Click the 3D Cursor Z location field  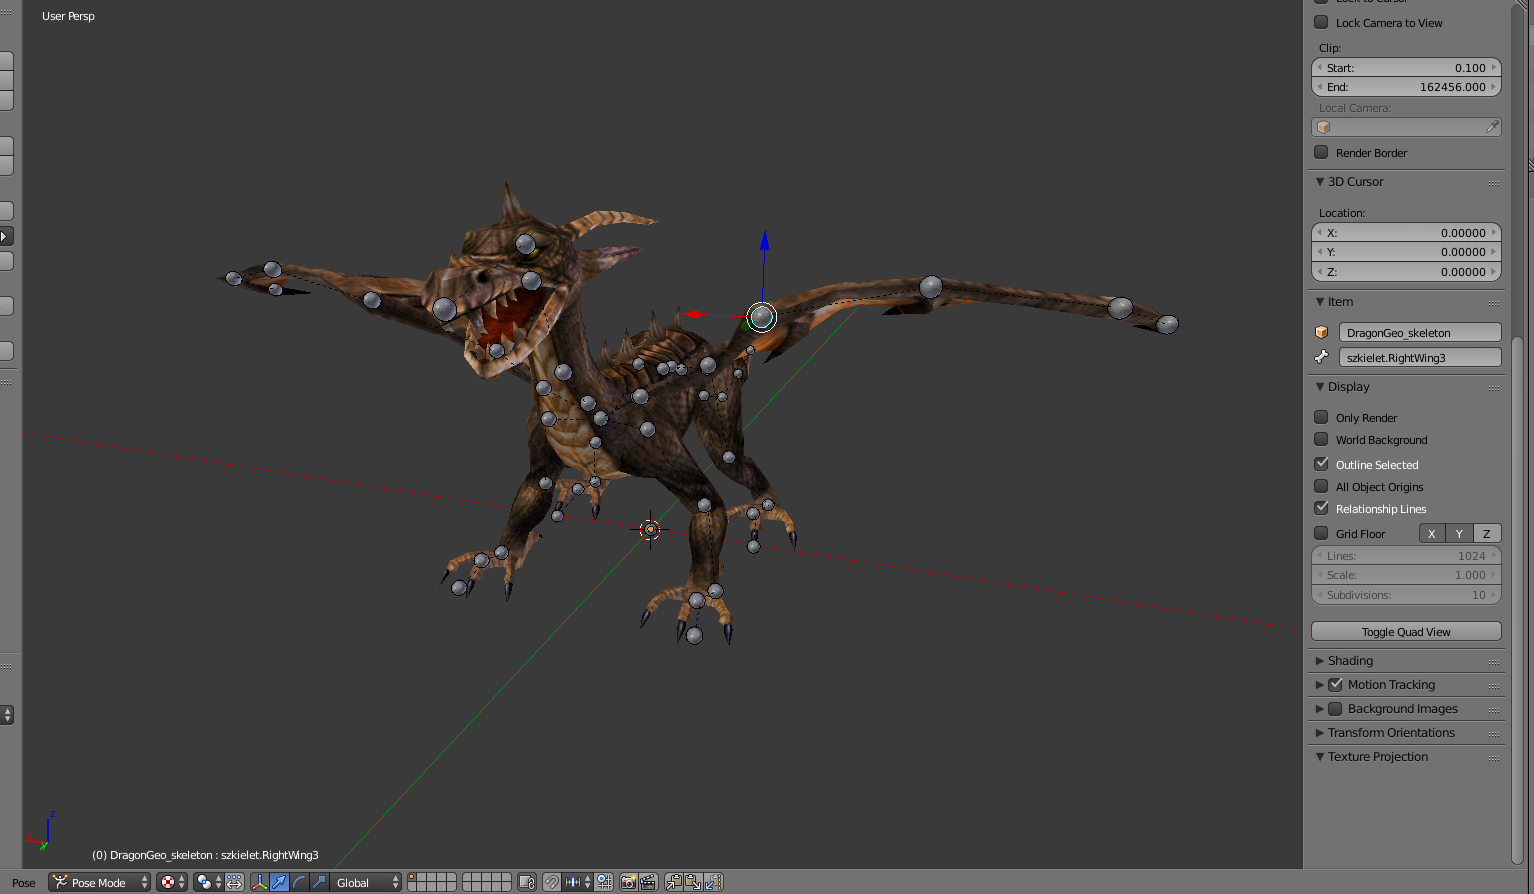[1406, 271]
